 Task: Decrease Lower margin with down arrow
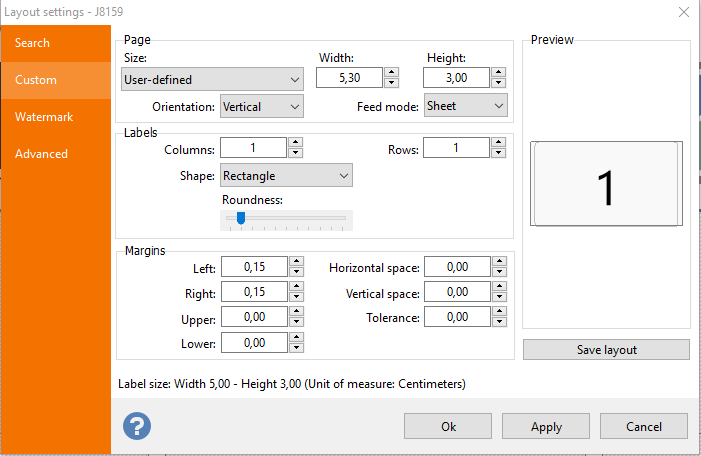[x=296, y=348]
